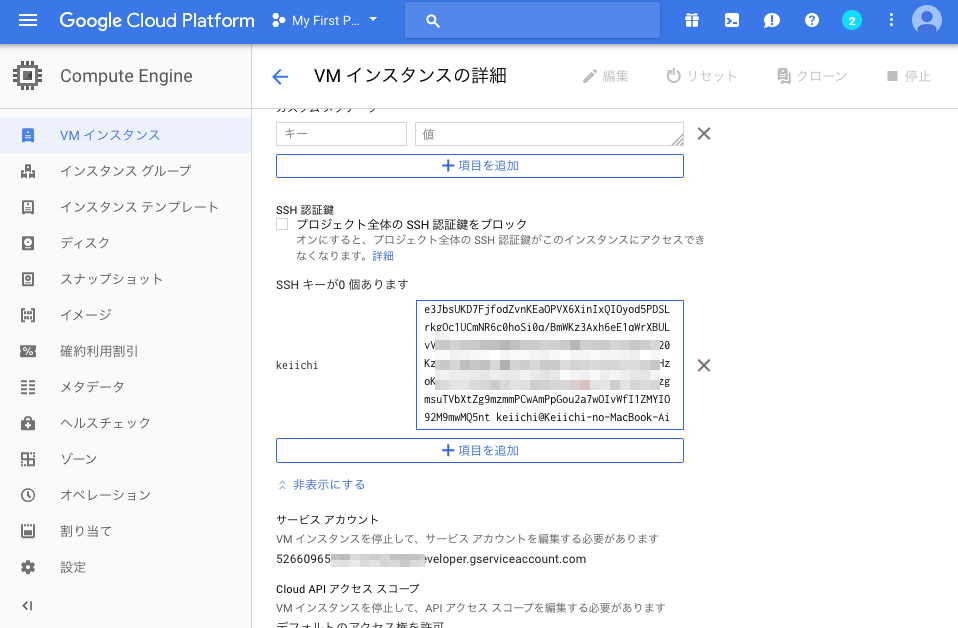
Task: Open スナップショット in sidebar
Action: pos(126,279)
